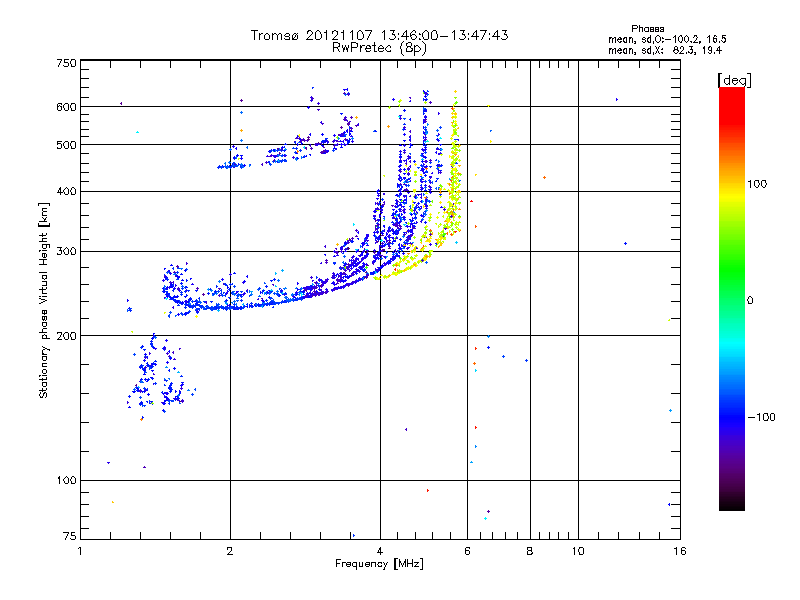This screenshot has width=800, height=600.
Task: Click the "Stationary phase Virtual Height [km]" label
Action: click(44, 300)
